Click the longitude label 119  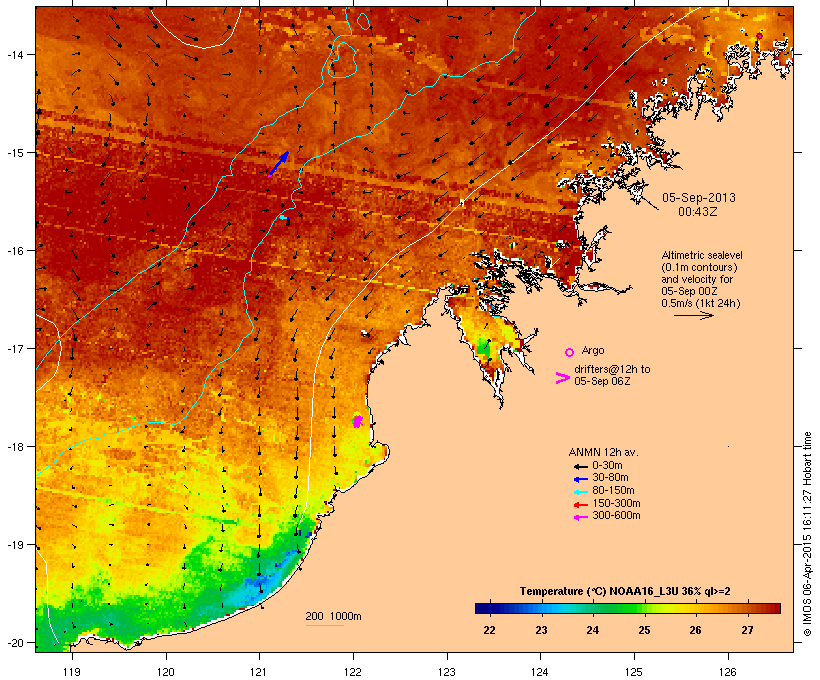pos(72,672)
